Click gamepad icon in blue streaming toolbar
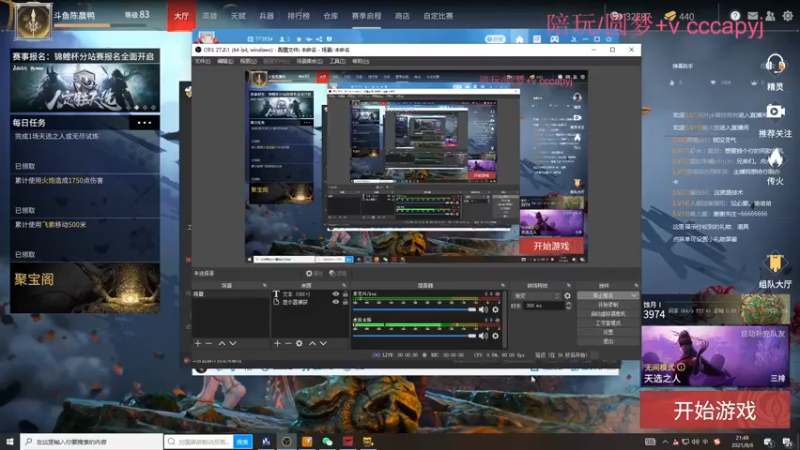This screenshot has width=800, height=450. click(x=555, y=39)
